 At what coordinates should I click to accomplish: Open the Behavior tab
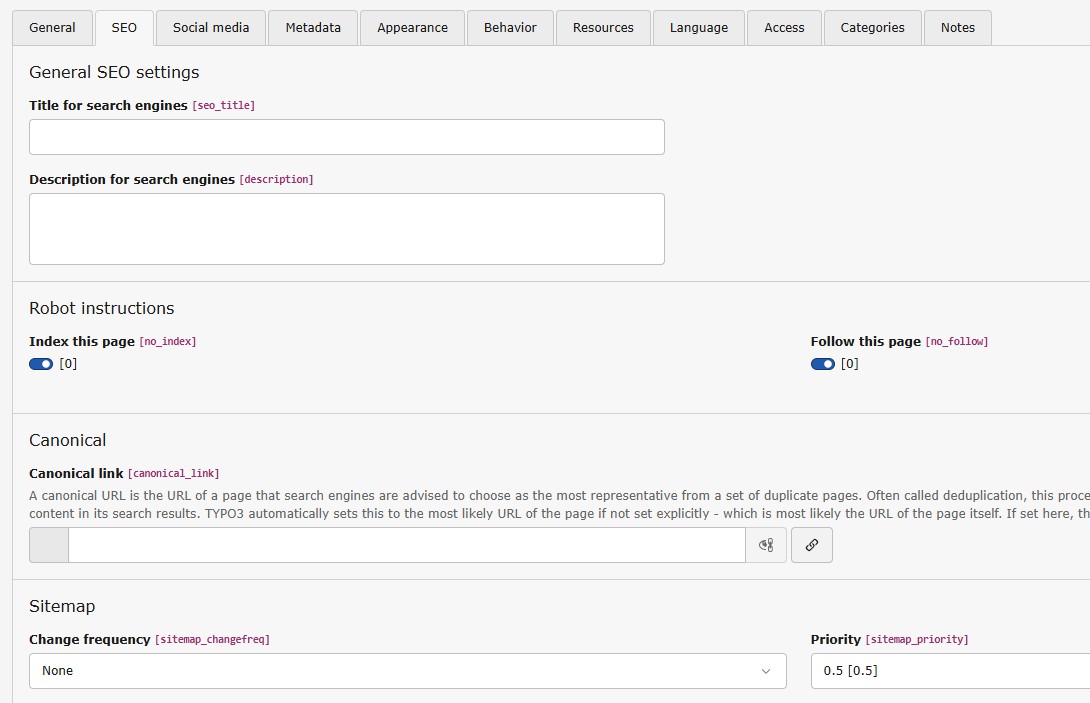(510, 28)
